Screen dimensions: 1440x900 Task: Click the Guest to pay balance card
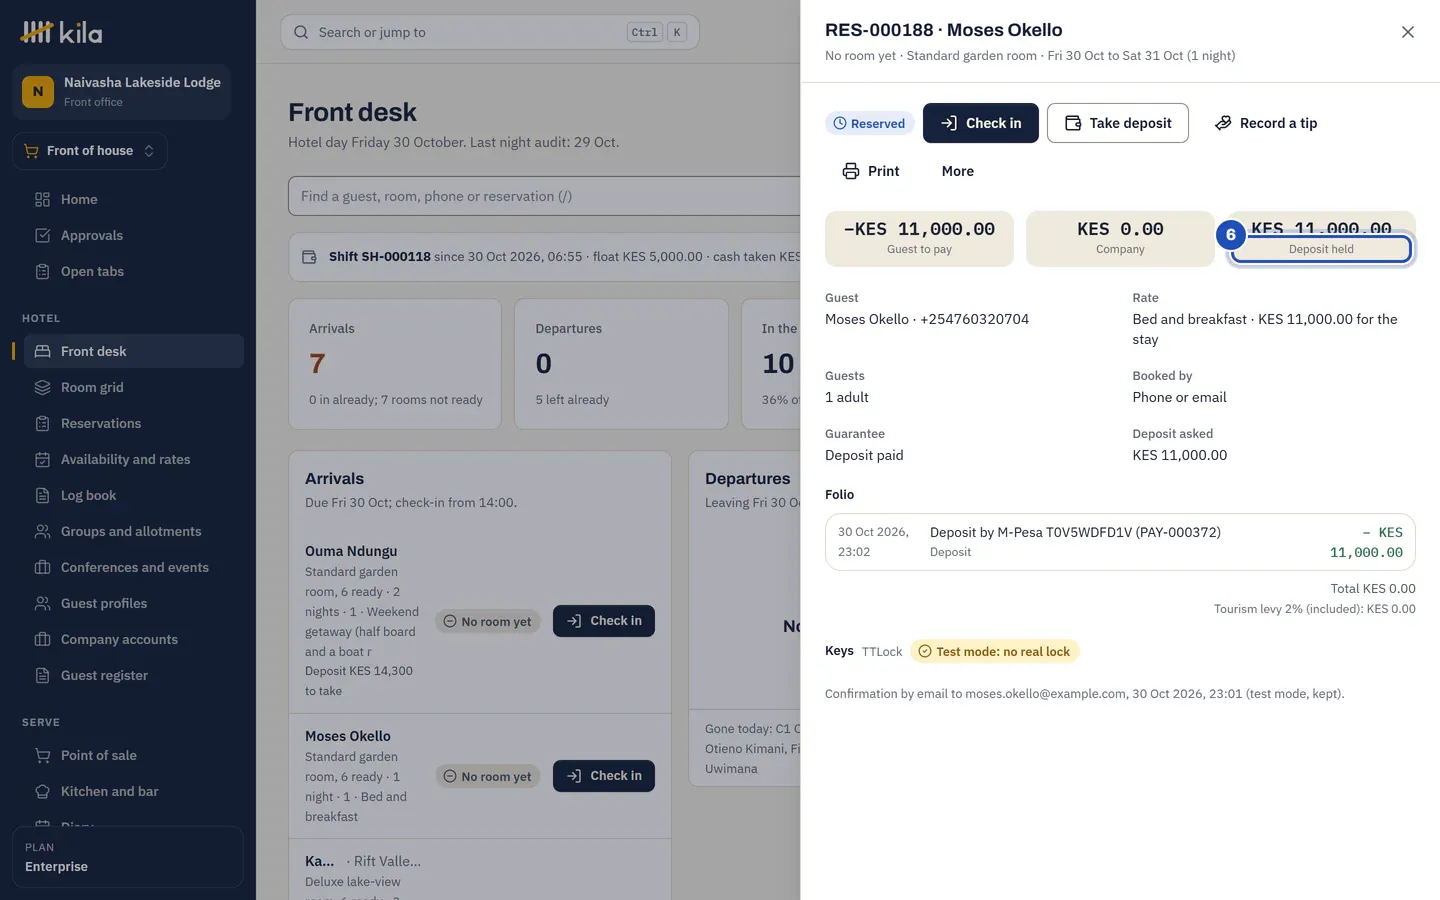(x=919, y=239)
